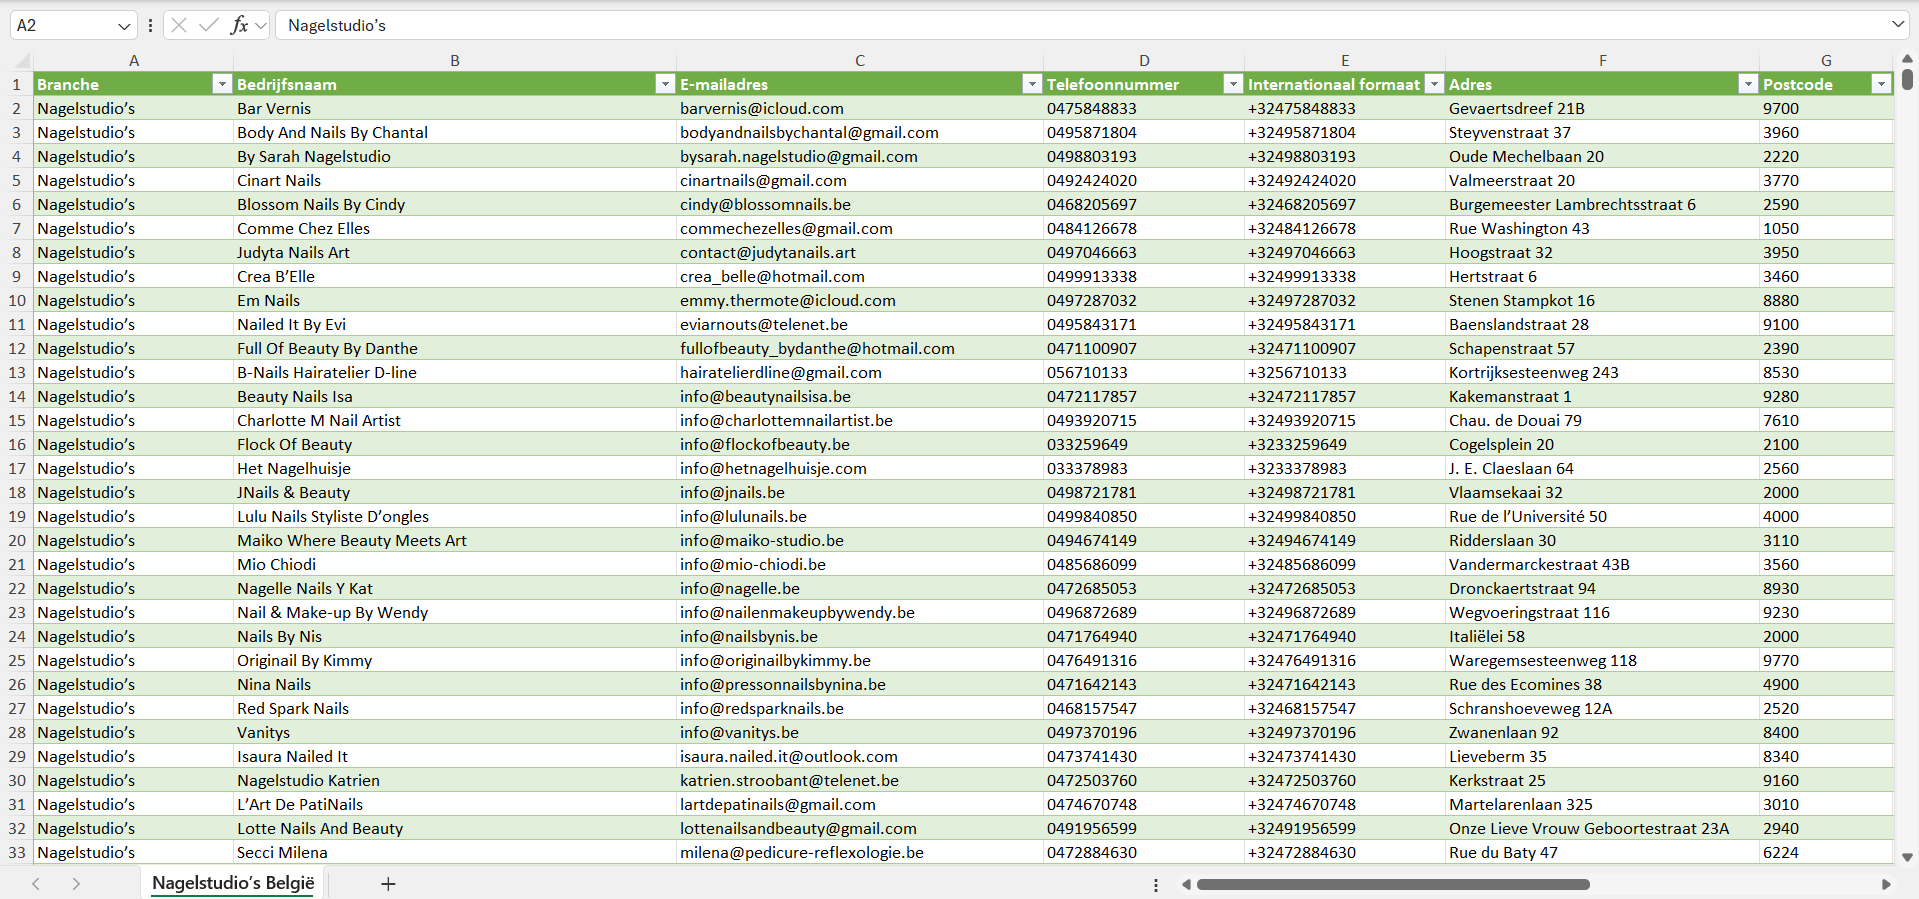Open Branche column filter dropdown
This screenshot has width=1919, height=899.
[222, 84]
